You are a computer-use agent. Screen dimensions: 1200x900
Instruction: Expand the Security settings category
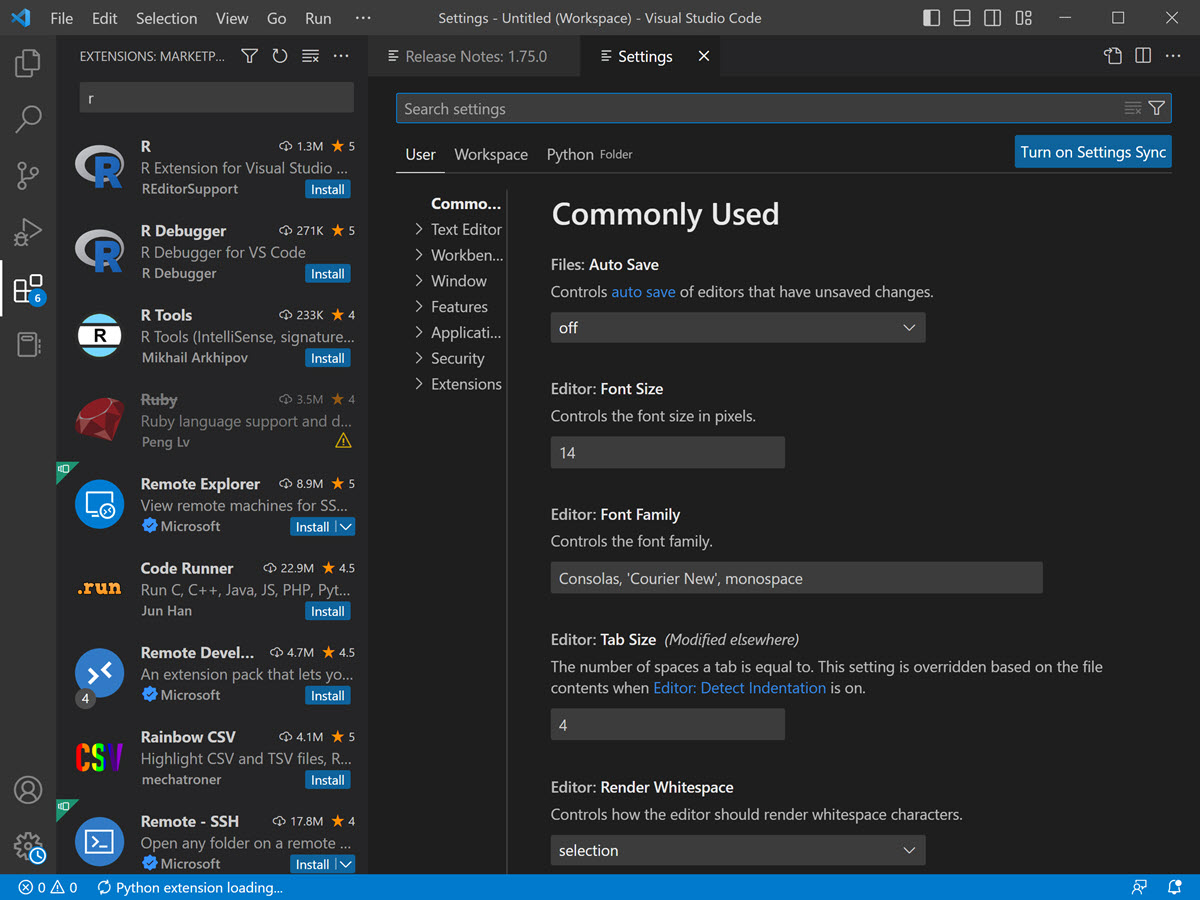(449, 358)
